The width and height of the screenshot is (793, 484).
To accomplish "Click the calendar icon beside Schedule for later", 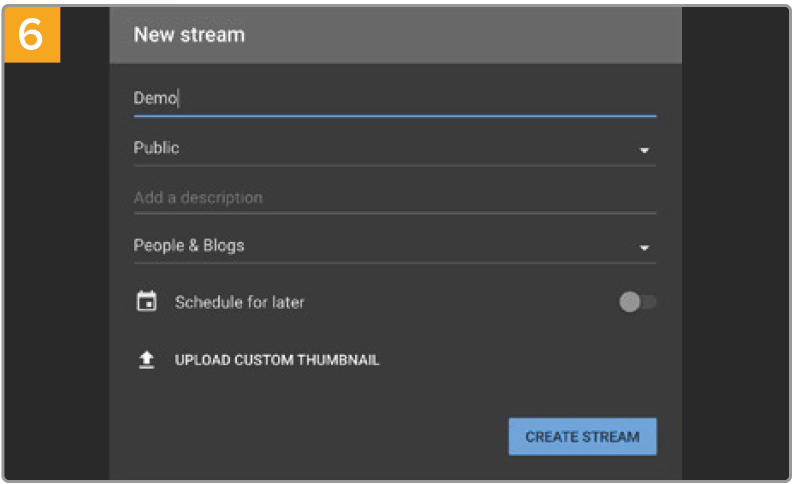I will [x=145, y=302].
